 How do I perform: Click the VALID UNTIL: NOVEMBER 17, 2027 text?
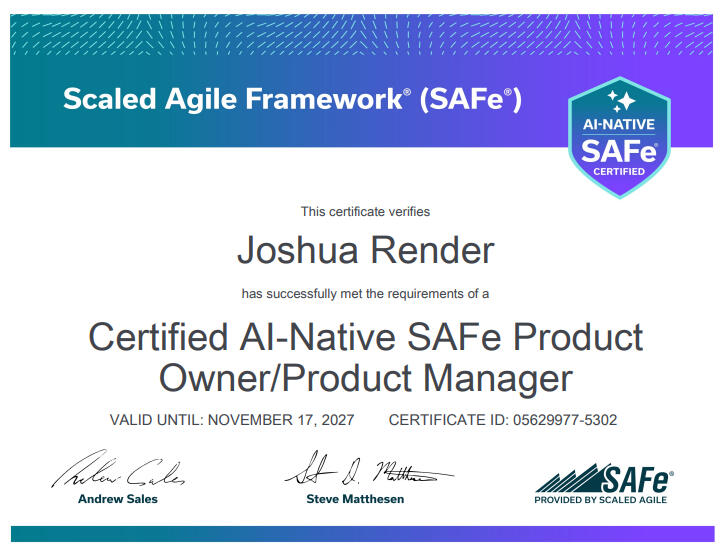point(232,420)
